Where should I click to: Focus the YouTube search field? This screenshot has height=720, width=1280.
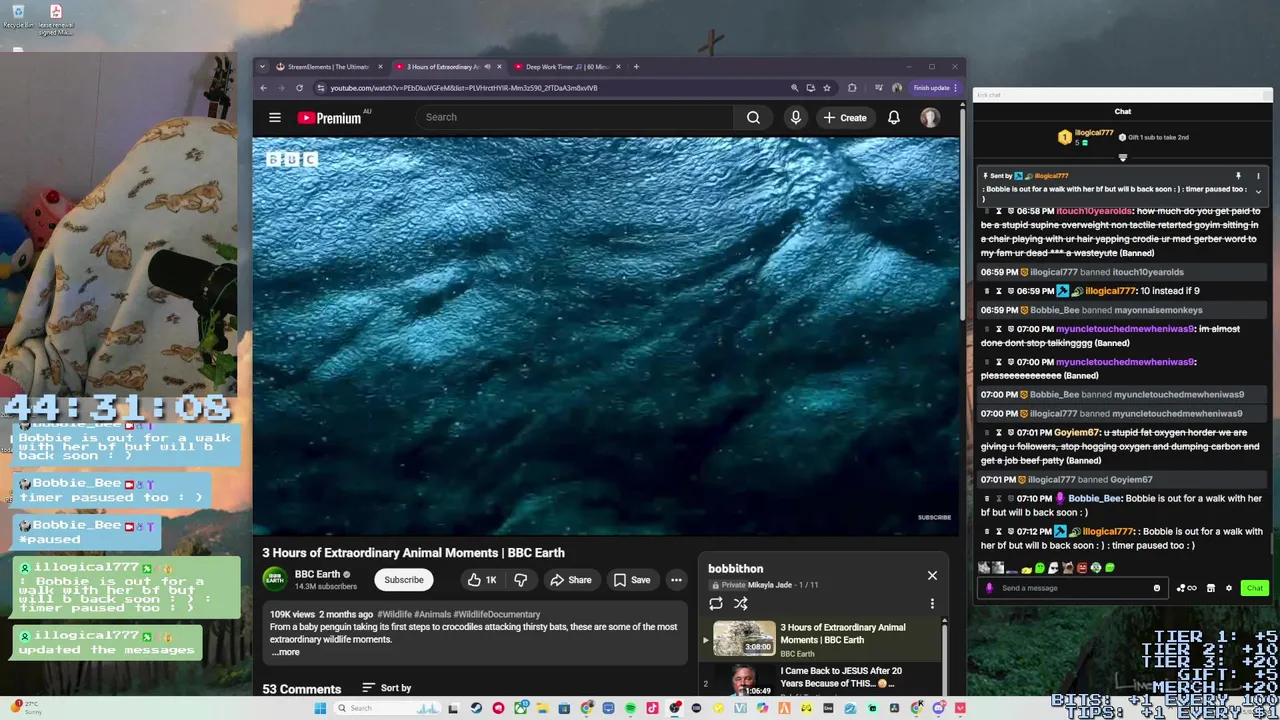click(x=573, y=117)
